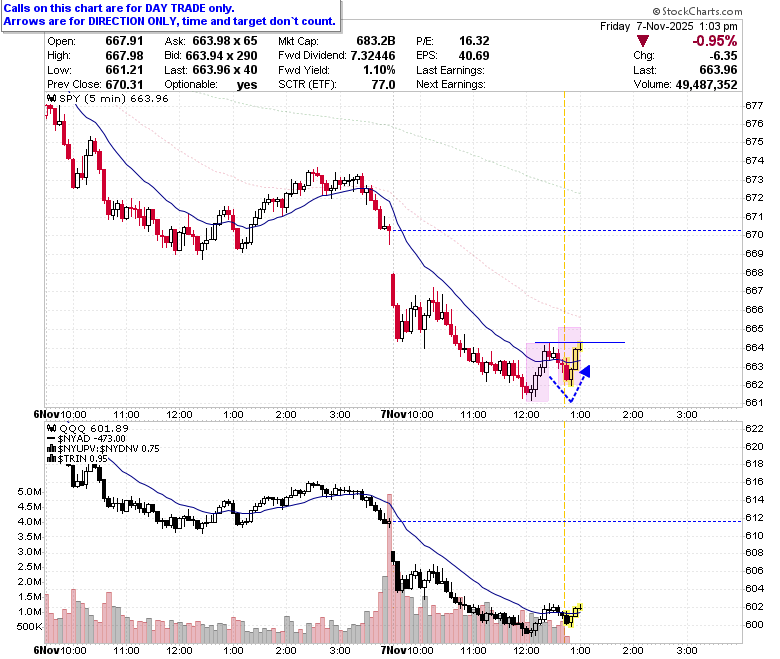Click the $NYAD line legend icon
The image size is (780, 659).
tap(51, 439)
